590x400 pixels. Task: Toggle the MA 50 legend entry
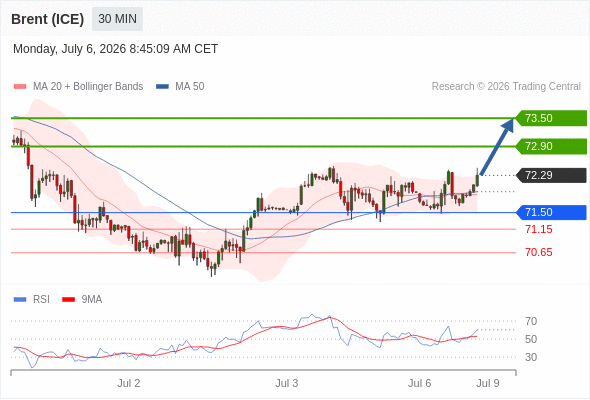pos(180,87)
